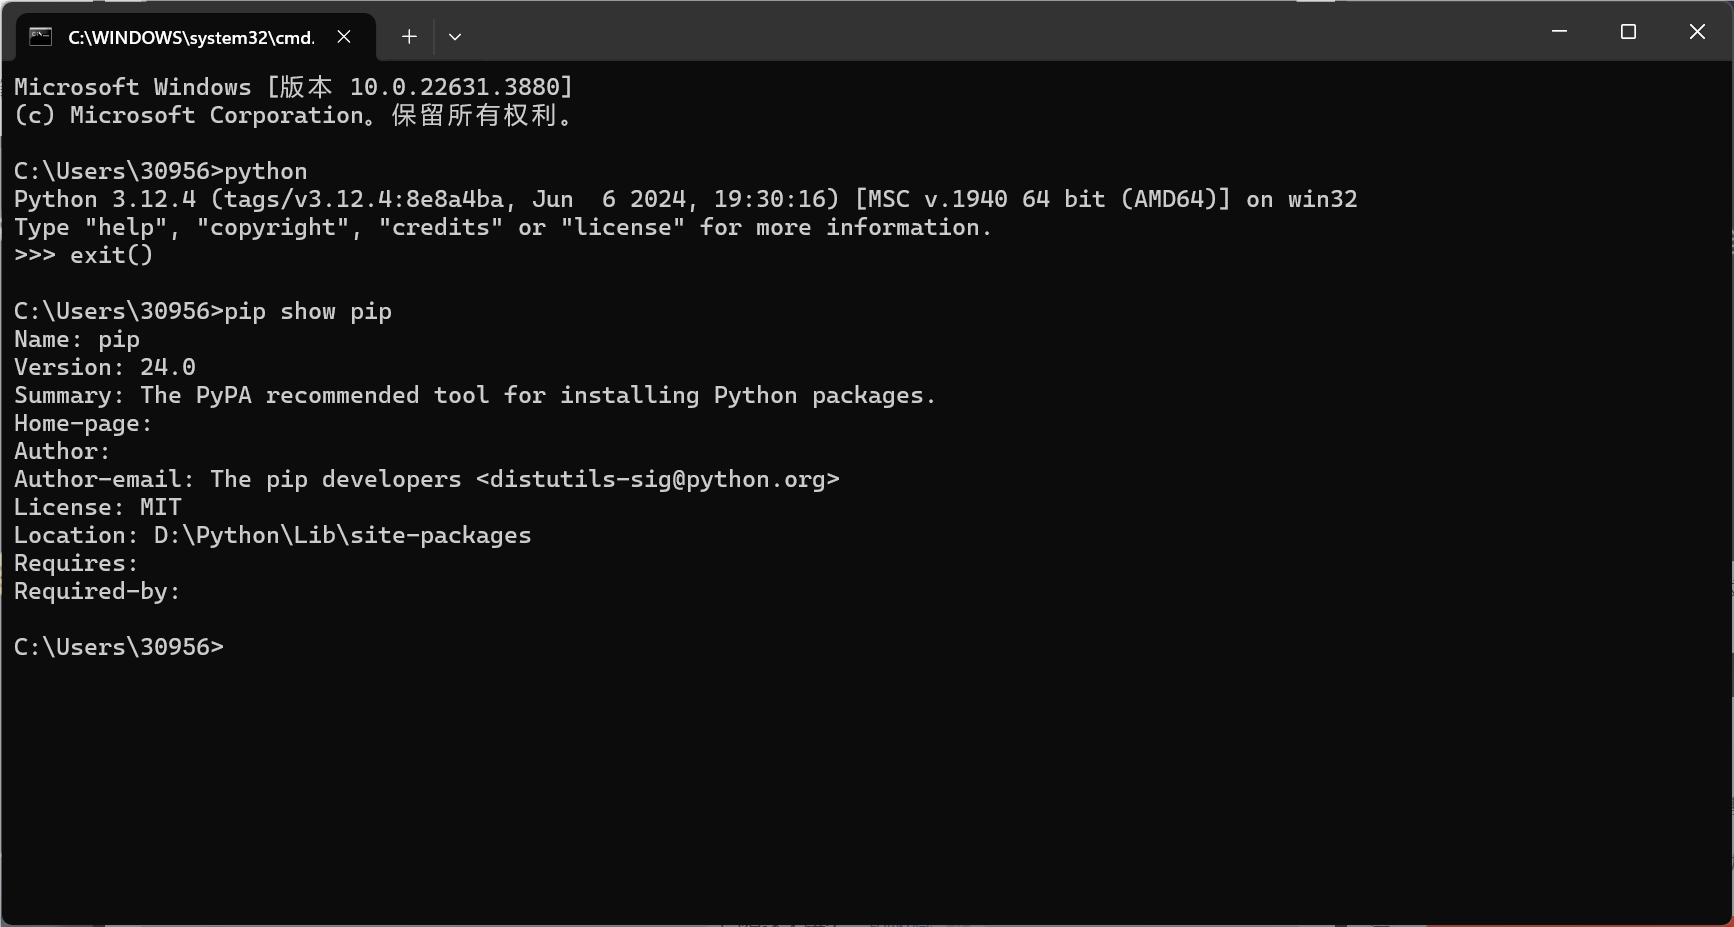Close the cmd.exe tab
Screen dimensions: 1734x927
(344, 37)
